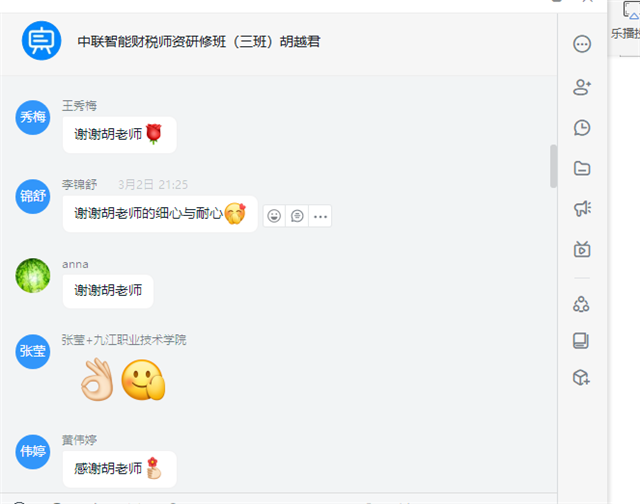
Task: Open the more options circle icon in sidebar
Action: pyautogui.click(x=582, y=44)
